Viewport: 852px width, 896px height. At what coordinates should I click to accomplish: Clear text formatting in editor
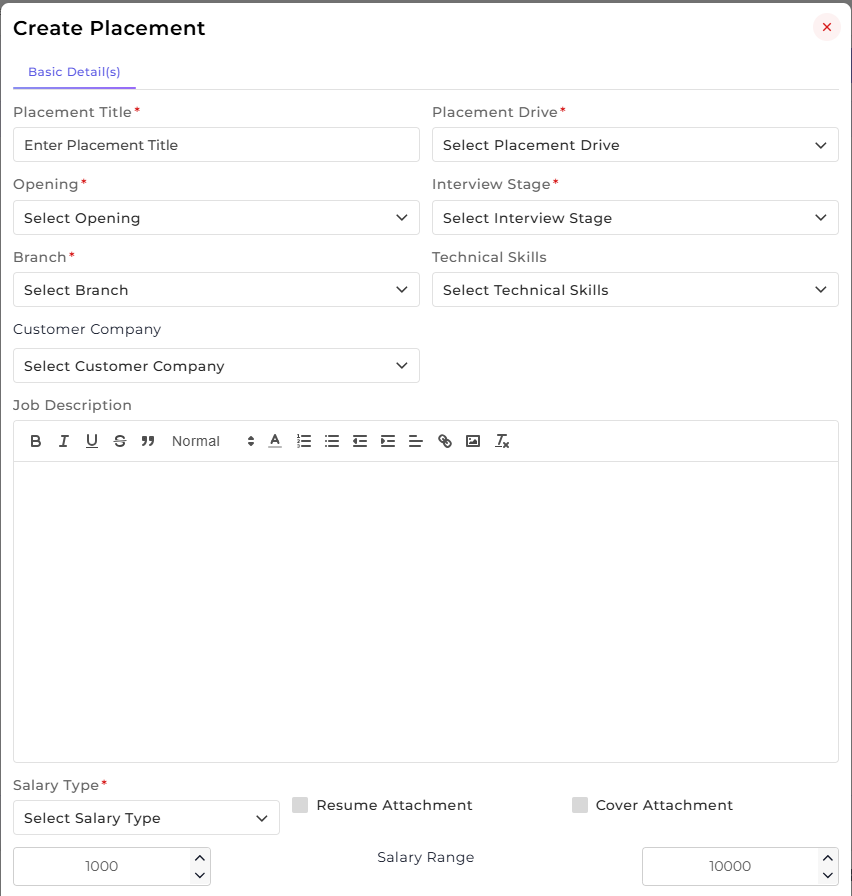pyautogui.click(x=502, y=441)
